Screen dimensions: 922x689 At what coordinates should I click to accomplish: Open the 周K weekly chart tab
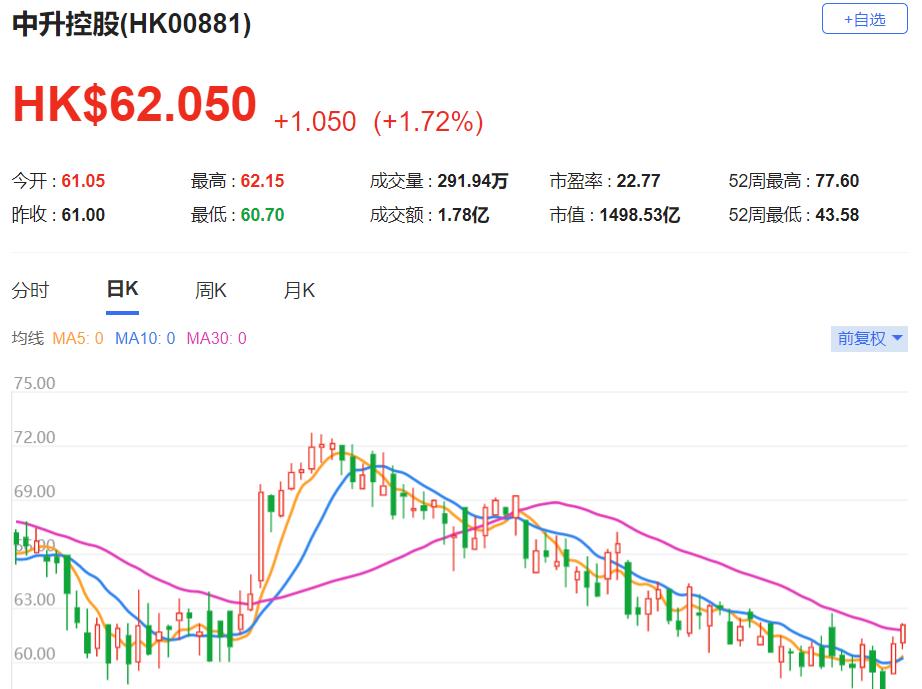[x=211, y=290]
